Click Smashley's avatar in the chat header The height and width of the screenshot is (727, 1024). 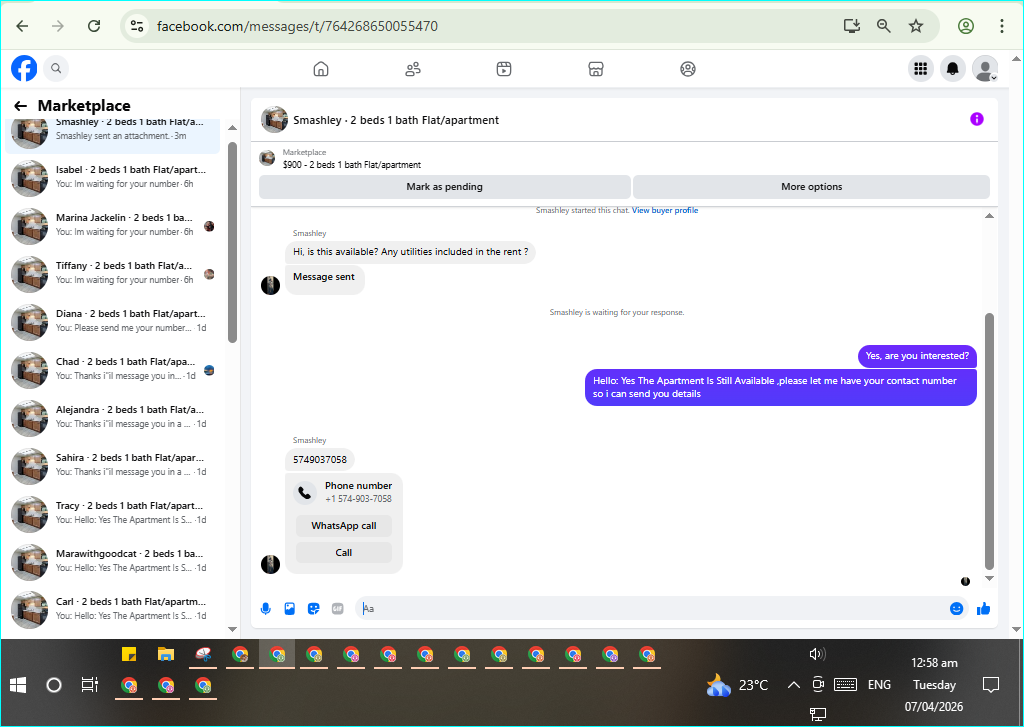(x=274, y=120)
